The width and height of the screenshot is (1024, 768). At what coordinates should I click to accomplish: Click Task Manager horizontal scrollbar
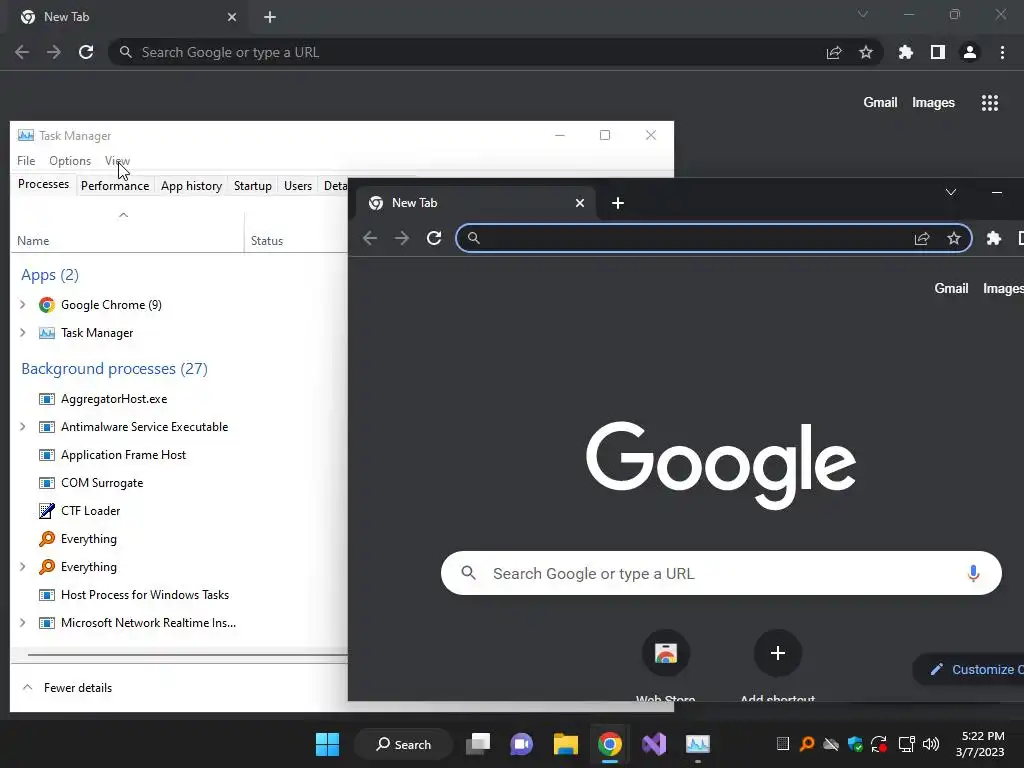[x=187, y=654]
